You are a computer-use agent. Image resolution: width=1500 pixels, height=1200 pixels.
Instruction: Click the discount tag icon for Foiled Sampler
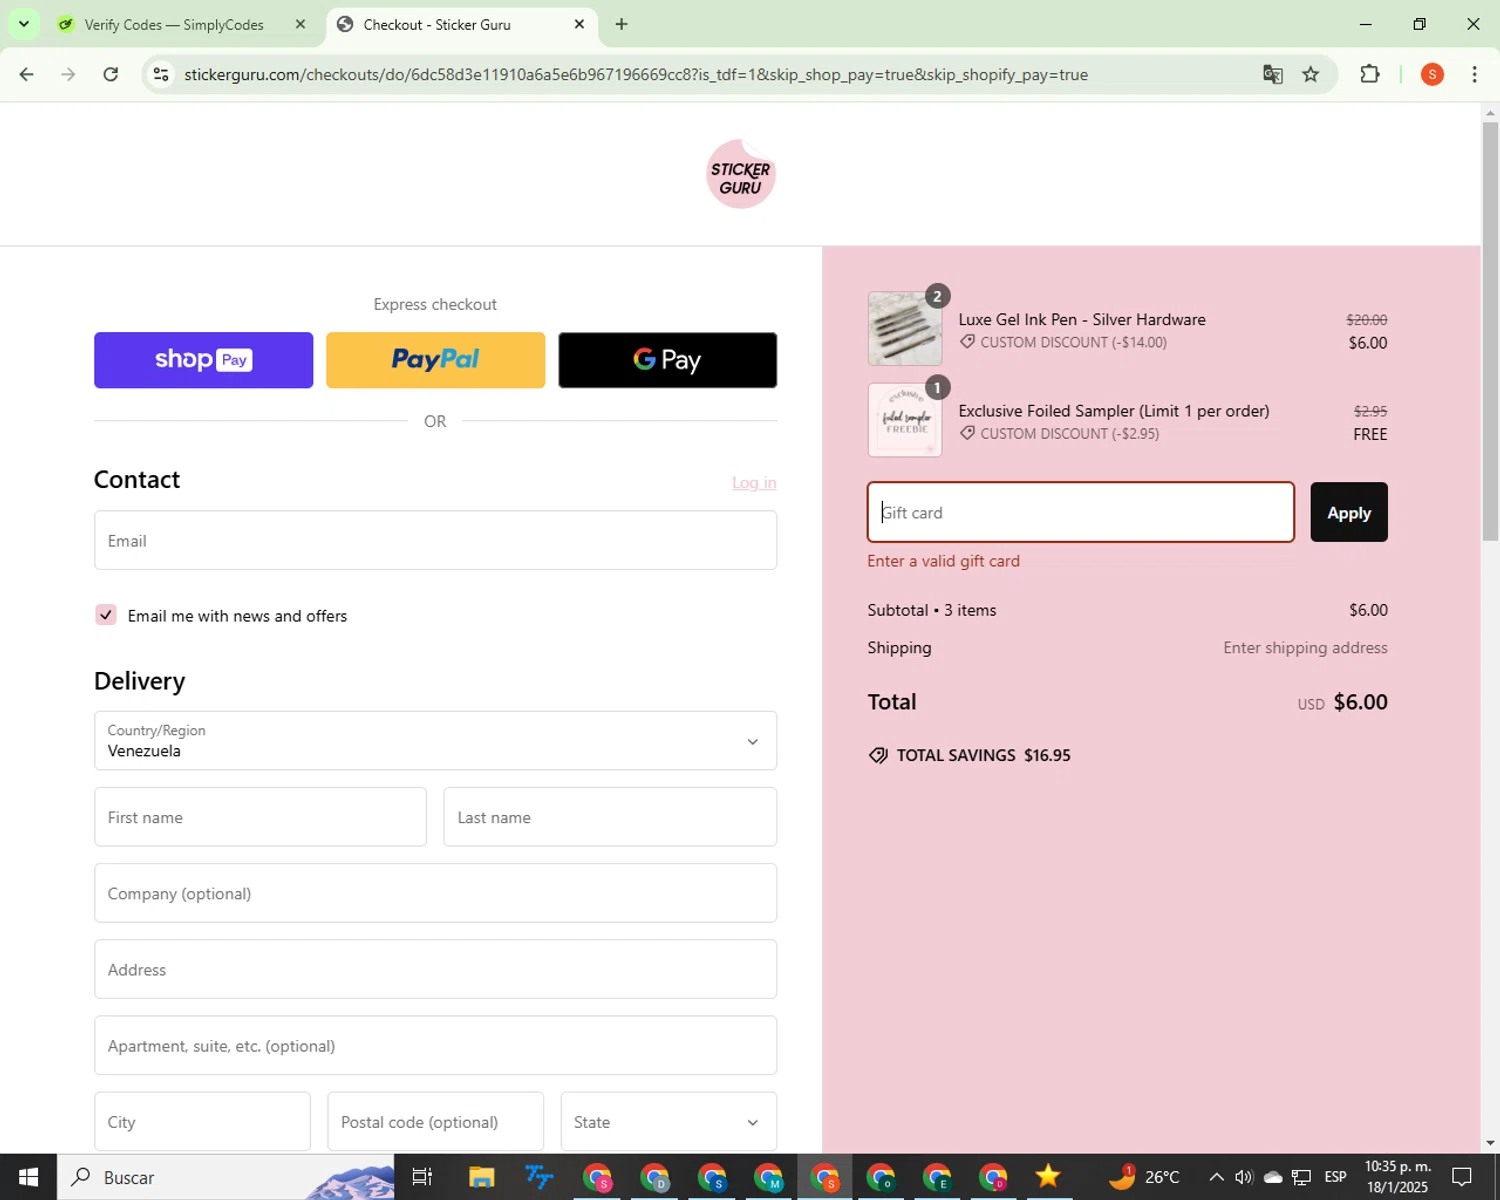(x=967, y=433)
